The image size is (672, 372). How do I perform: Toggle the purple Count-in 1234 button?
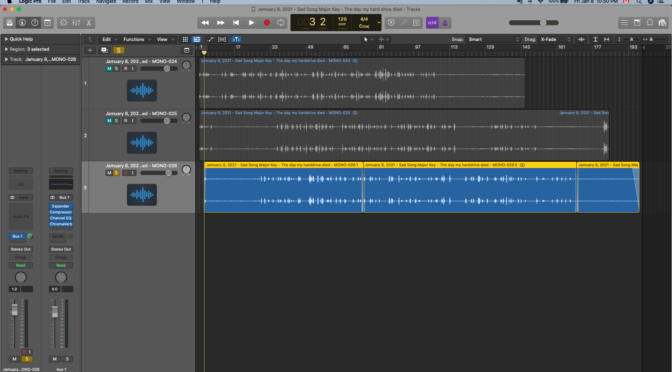(432, 23)
